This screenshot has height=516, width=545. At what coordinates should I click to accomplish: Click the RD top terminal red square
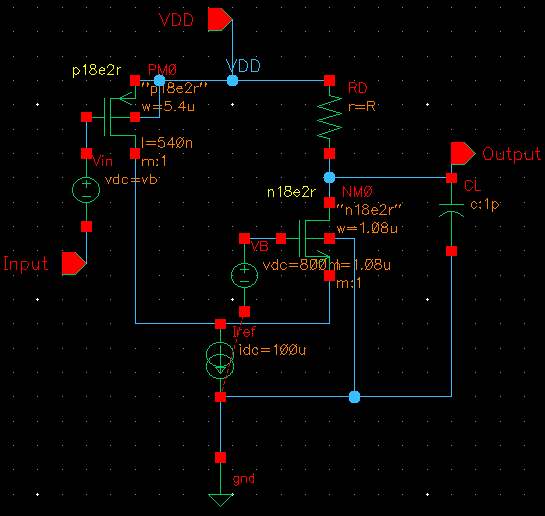click(330, 81)
